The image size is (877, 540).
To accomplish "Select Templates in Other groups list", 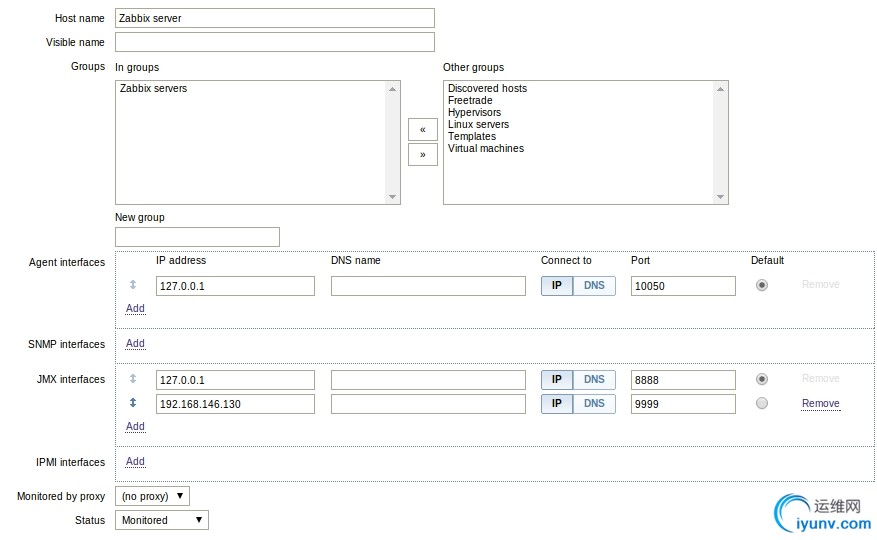I will [471, 136].
